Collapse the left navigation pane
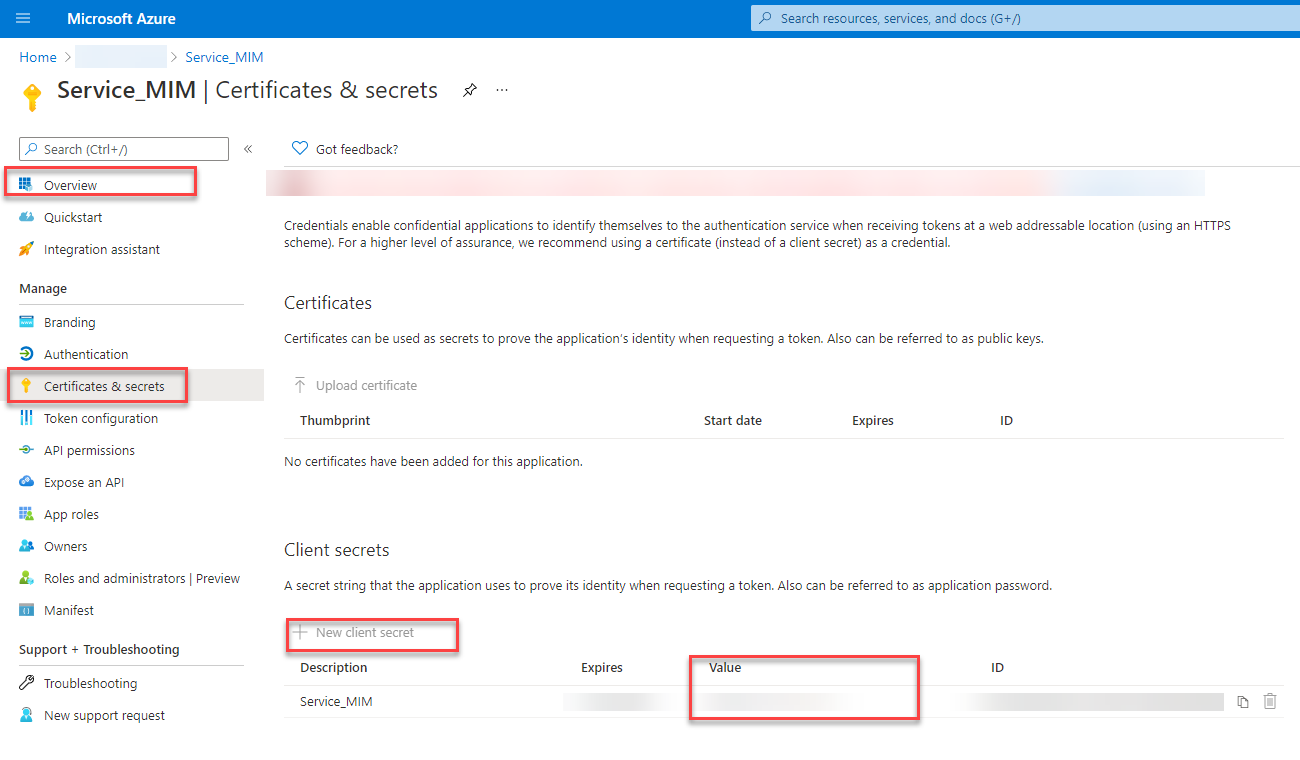 [248, 149]
